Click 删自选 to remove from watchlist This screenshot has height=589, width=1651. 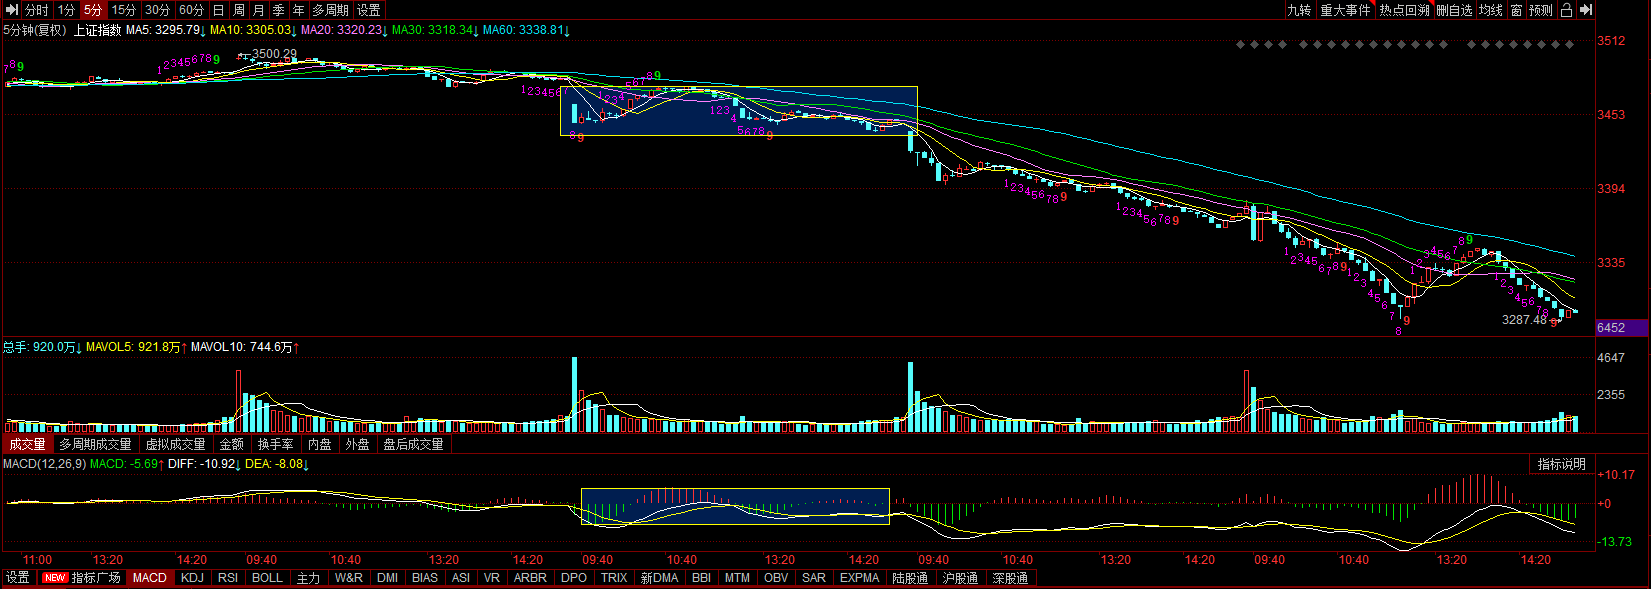coord(1455,10)
